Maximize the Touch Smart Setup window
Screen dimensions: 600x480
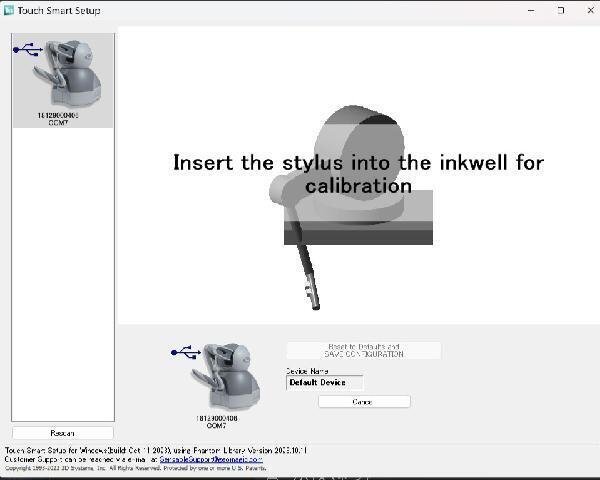(561, 11)
